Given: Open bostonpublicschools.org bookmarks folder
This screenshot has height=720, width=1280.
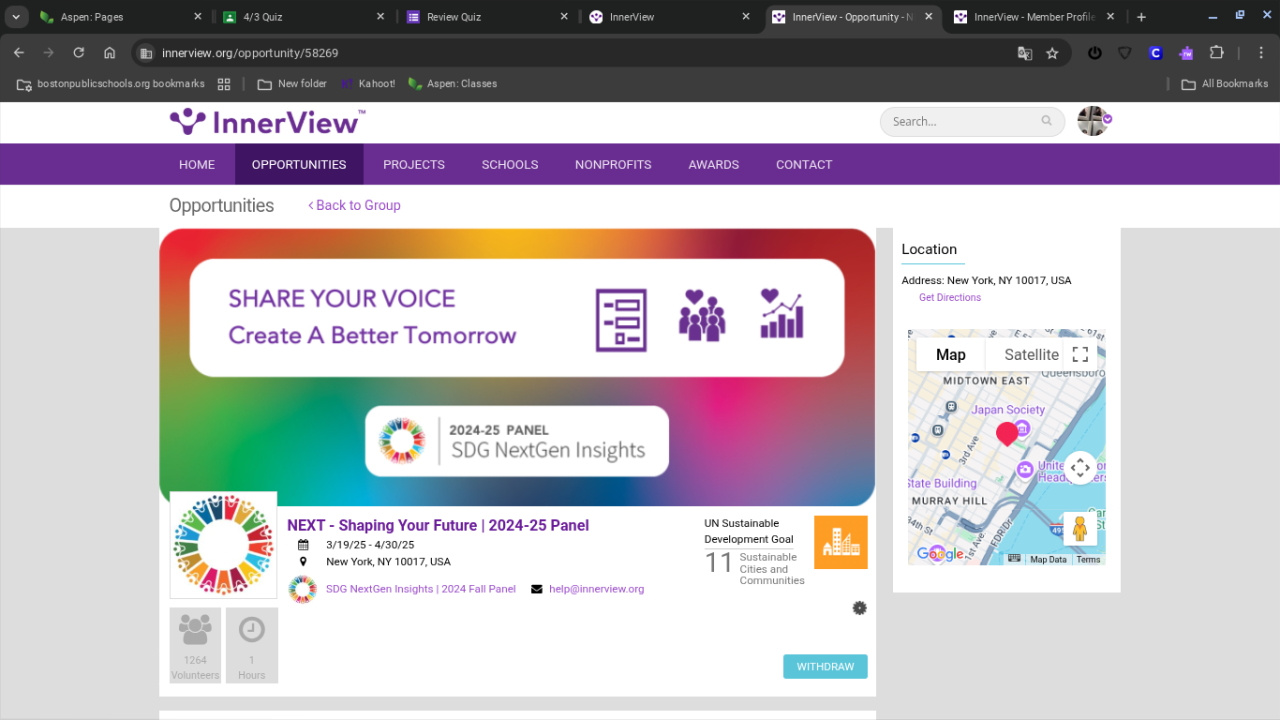Looking at the screenshot, I should click(x=111, y=84).
